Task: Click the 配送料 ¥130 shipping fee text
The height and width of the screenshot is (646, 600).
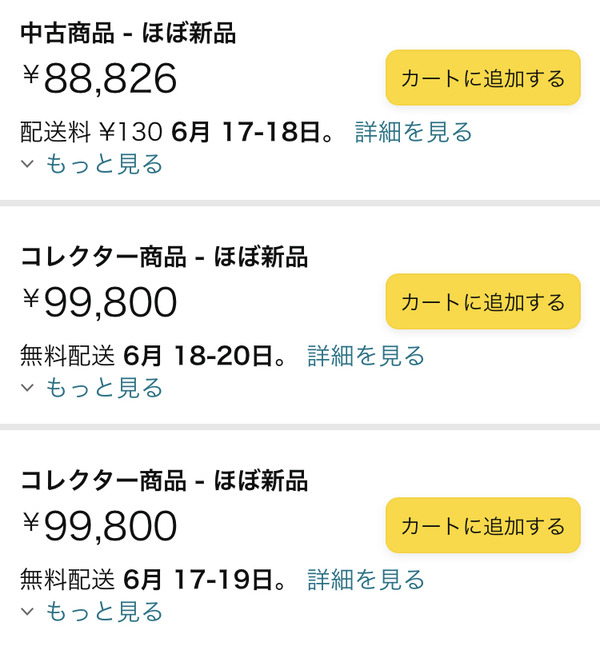Action: tap(91, 132)
